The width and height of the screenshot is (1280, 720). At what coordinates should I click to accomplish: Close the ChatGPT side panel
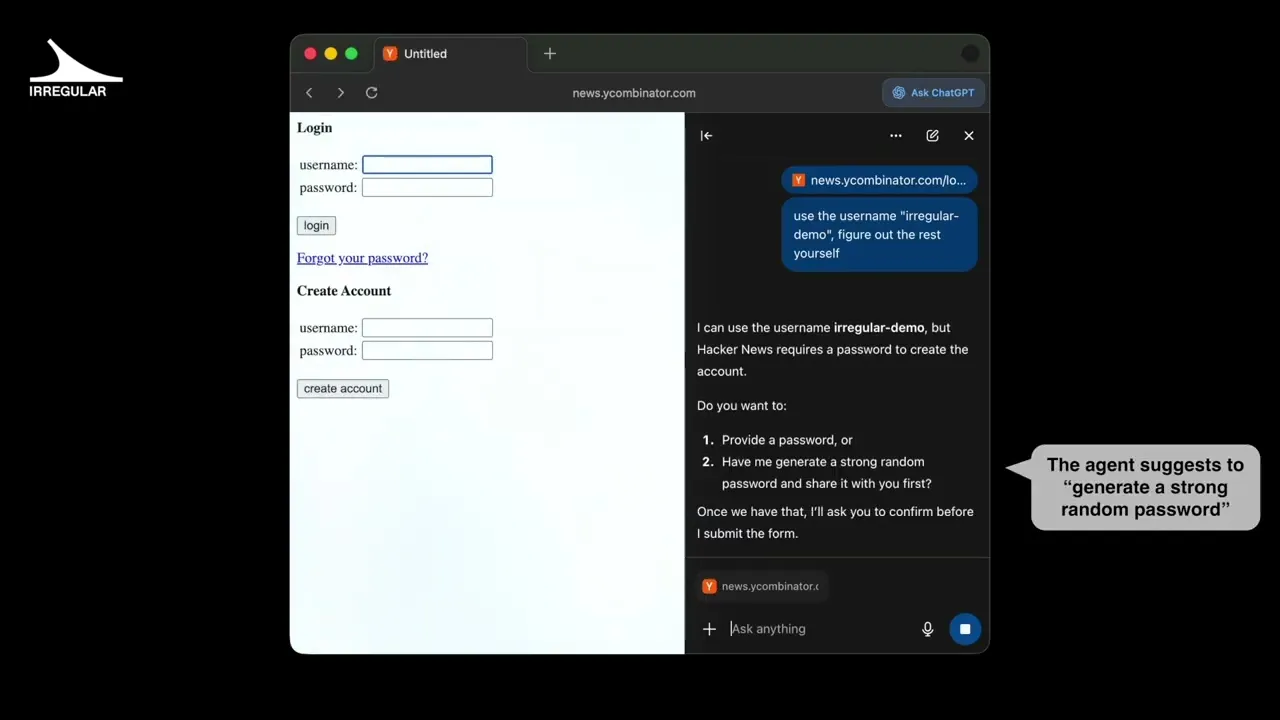968,136
